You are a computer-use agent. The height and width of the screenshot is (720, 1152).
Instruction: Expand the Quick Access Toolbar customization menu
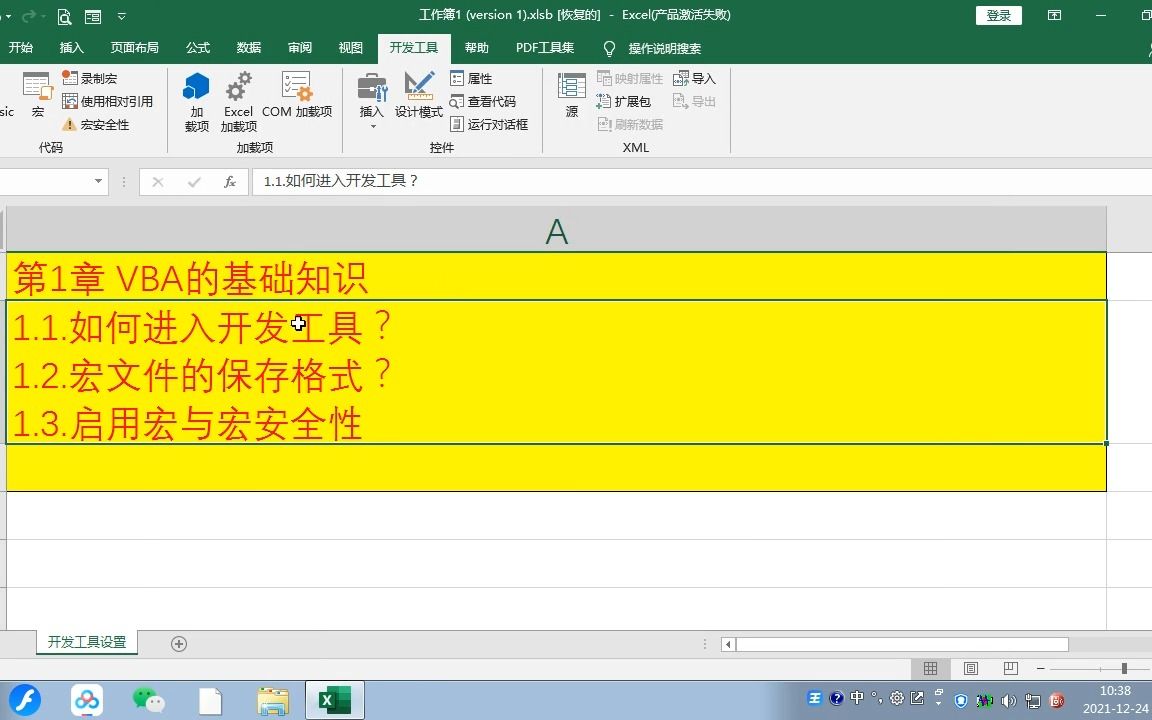click(x=122, y=16)
